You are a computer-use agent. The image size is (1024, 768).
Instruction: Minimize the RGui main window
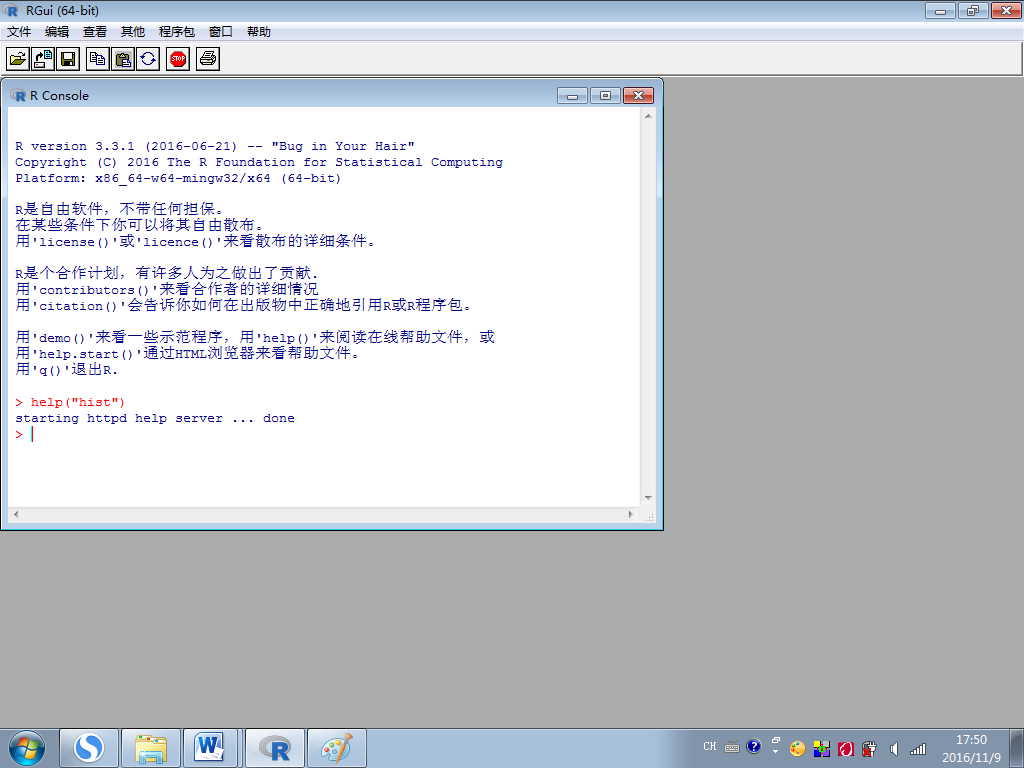point(940,10)
